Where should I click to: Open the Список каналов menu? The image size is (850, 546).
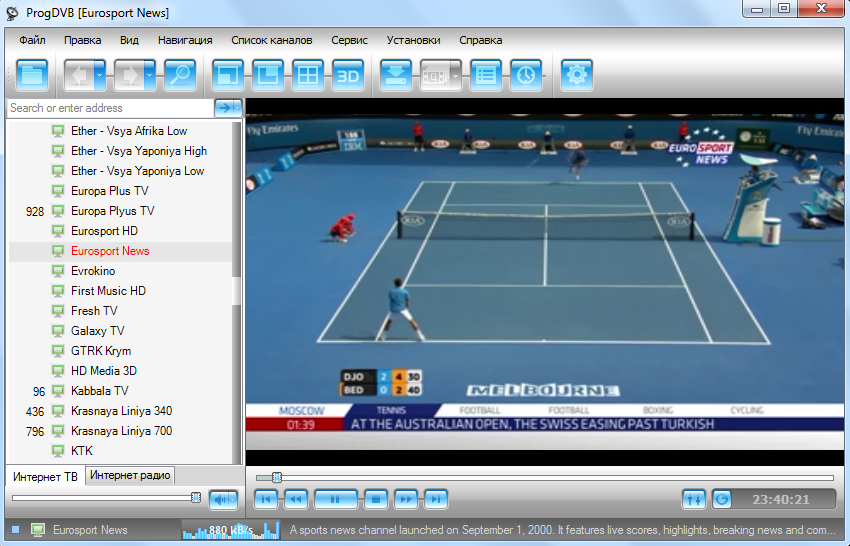[x=272, y=40]
